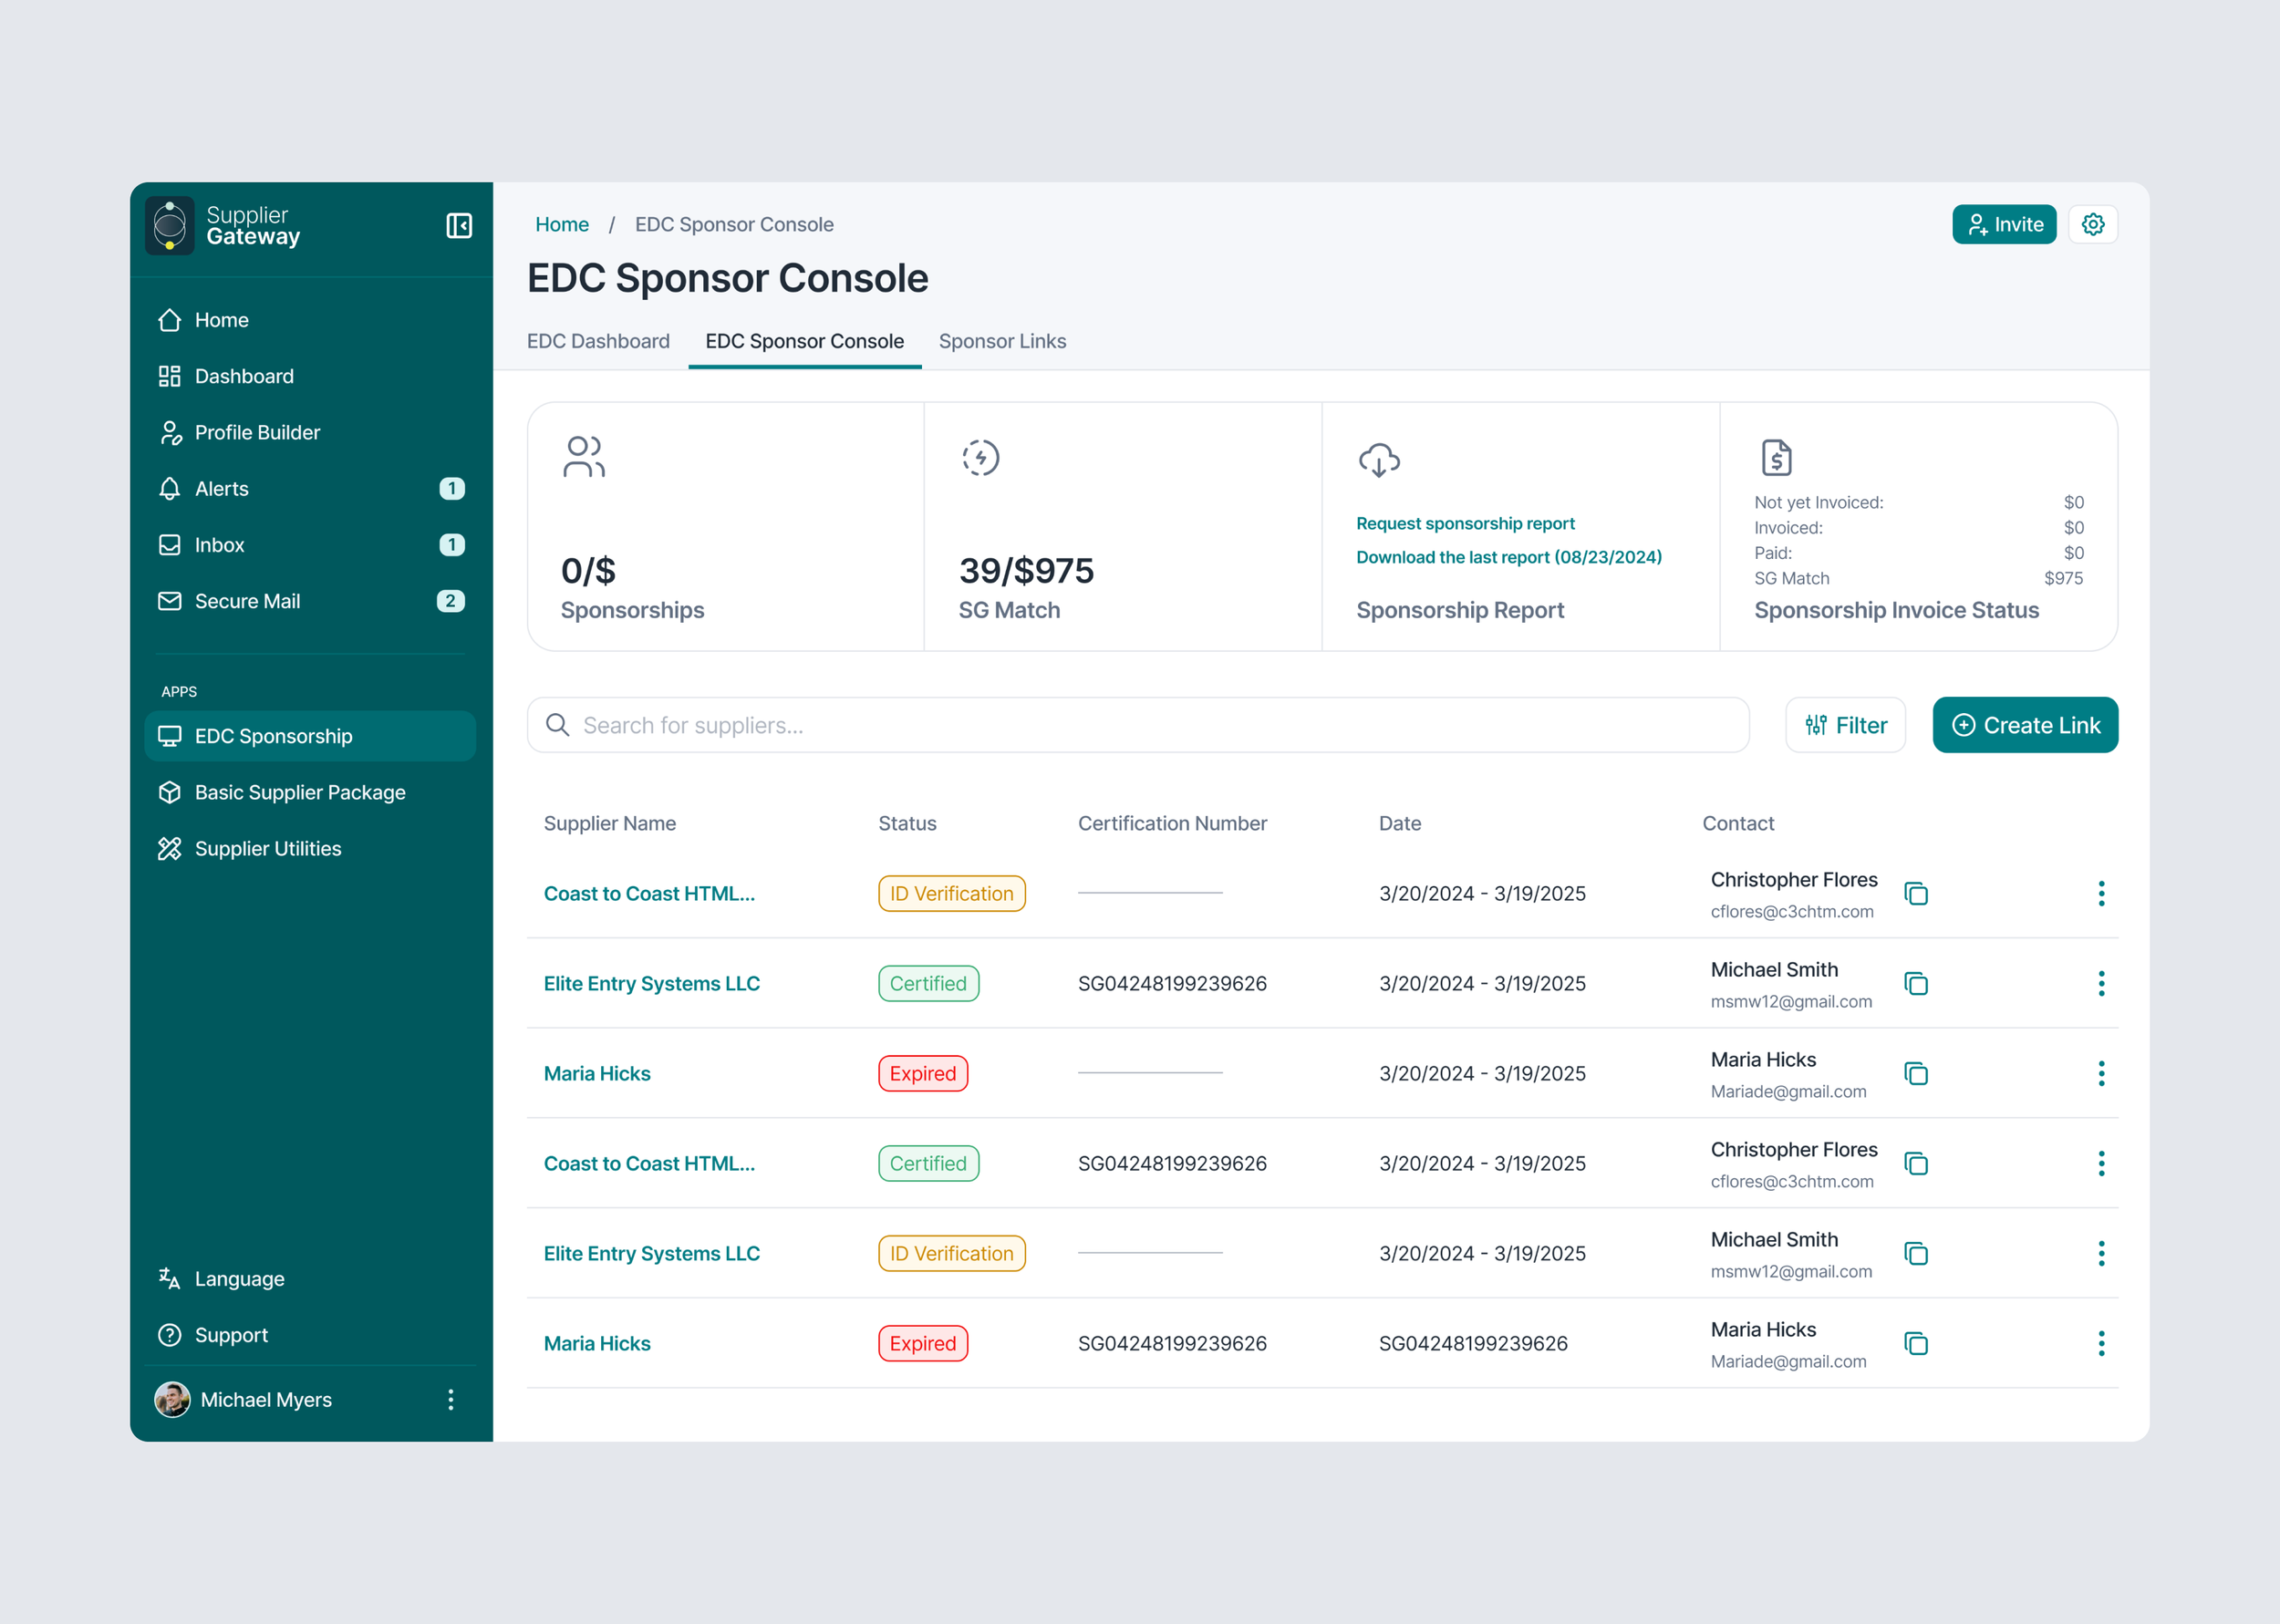Image resolution: width=2280 pixels, height=1624 pixels.
Task: Click Request sponsorship report link
Action: point(1464,524)
